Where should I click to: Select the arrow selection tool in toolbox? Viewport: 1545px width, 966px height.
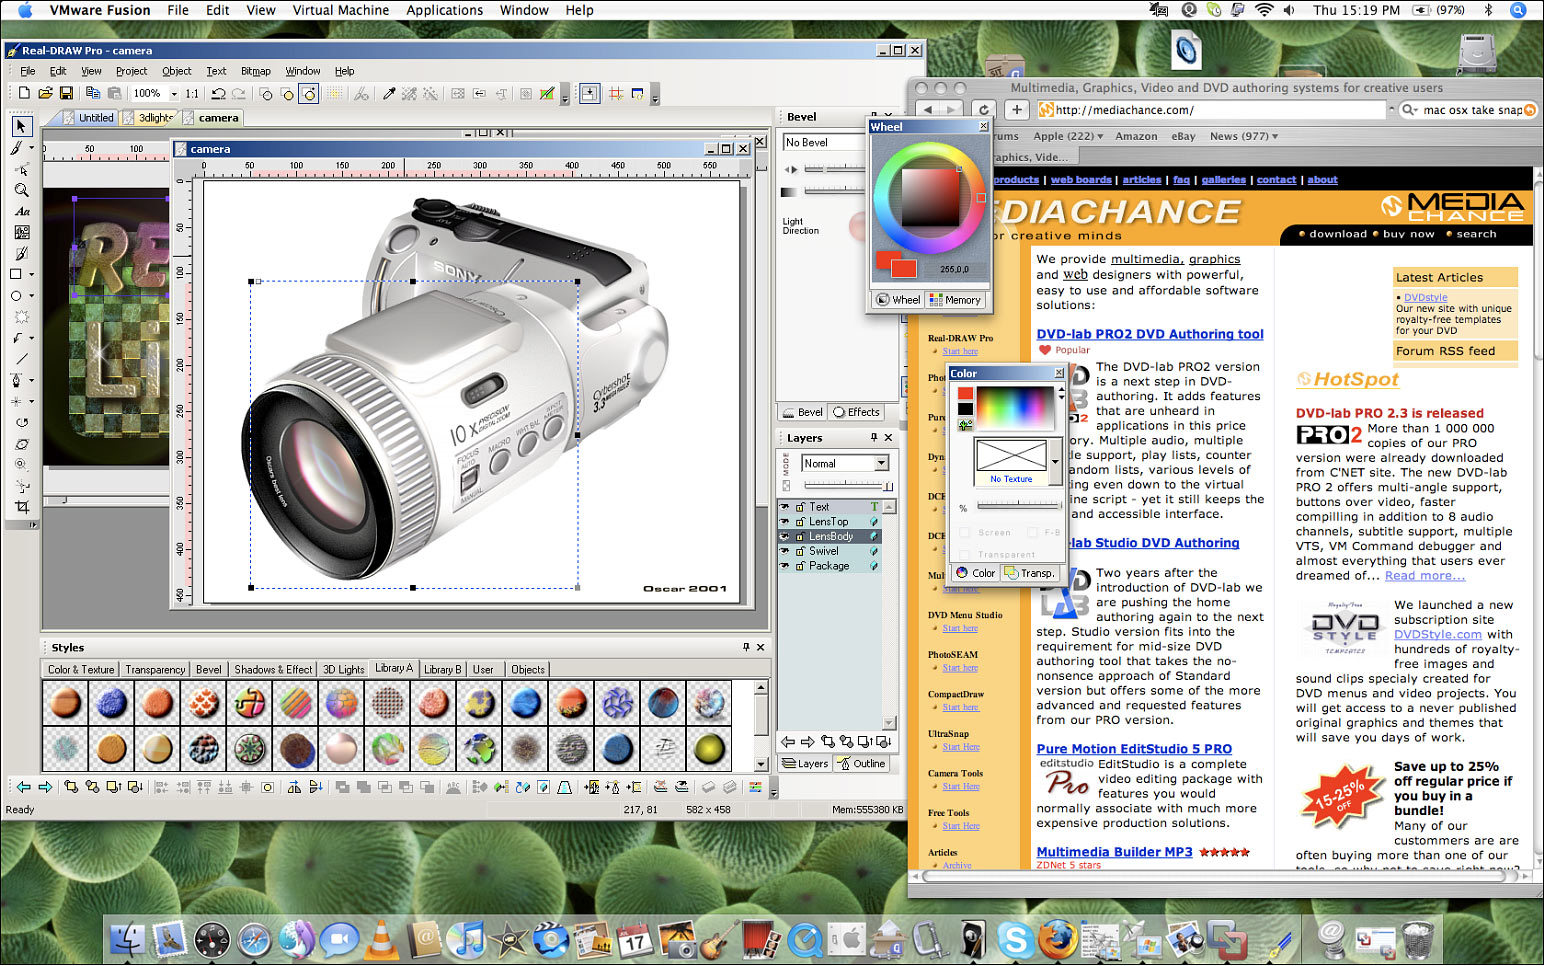[21, 127]
